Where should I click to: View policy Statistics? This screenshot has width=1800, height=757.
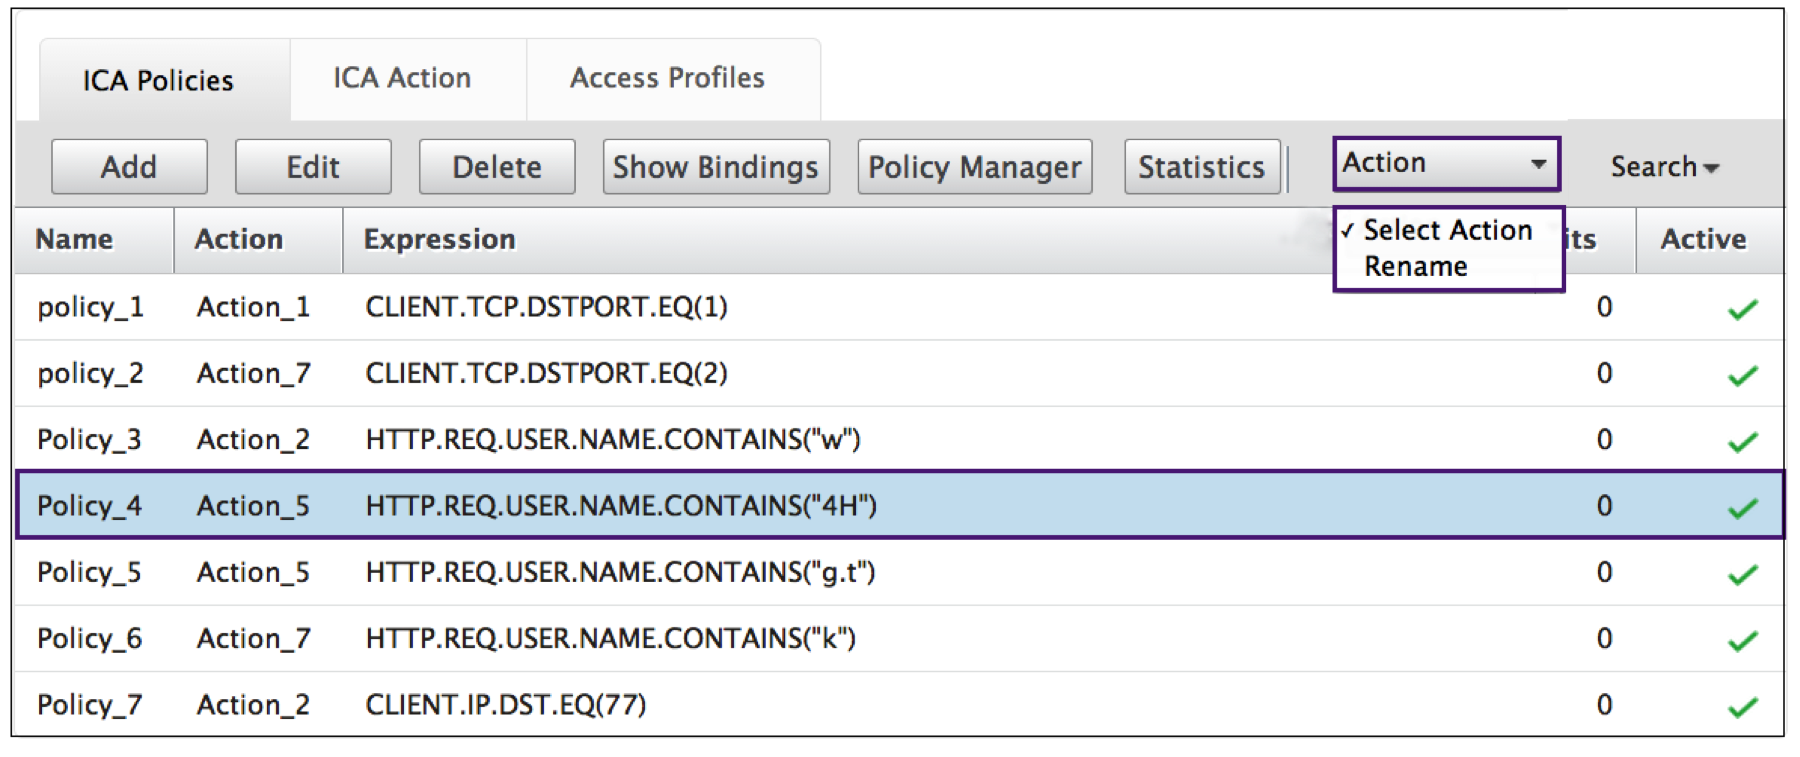[1201, 167]
